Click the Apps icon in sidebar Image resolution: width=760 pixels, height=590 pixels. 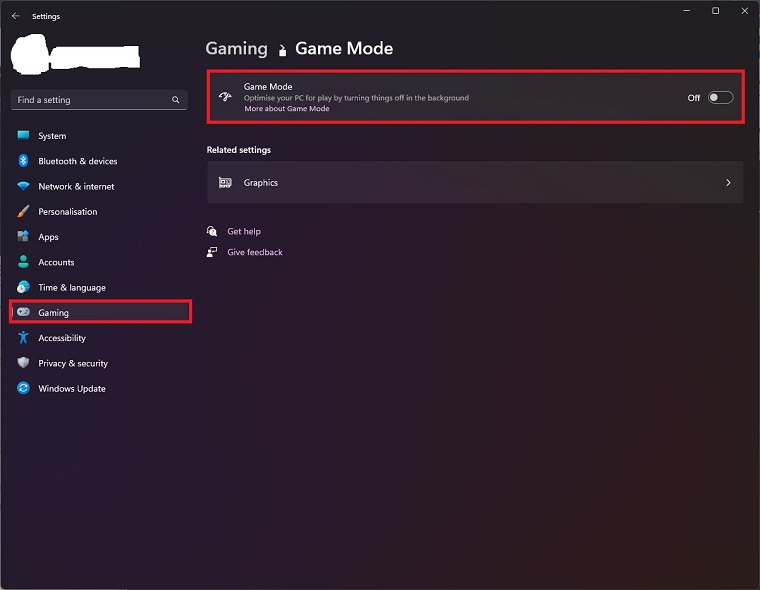[23, 237]
